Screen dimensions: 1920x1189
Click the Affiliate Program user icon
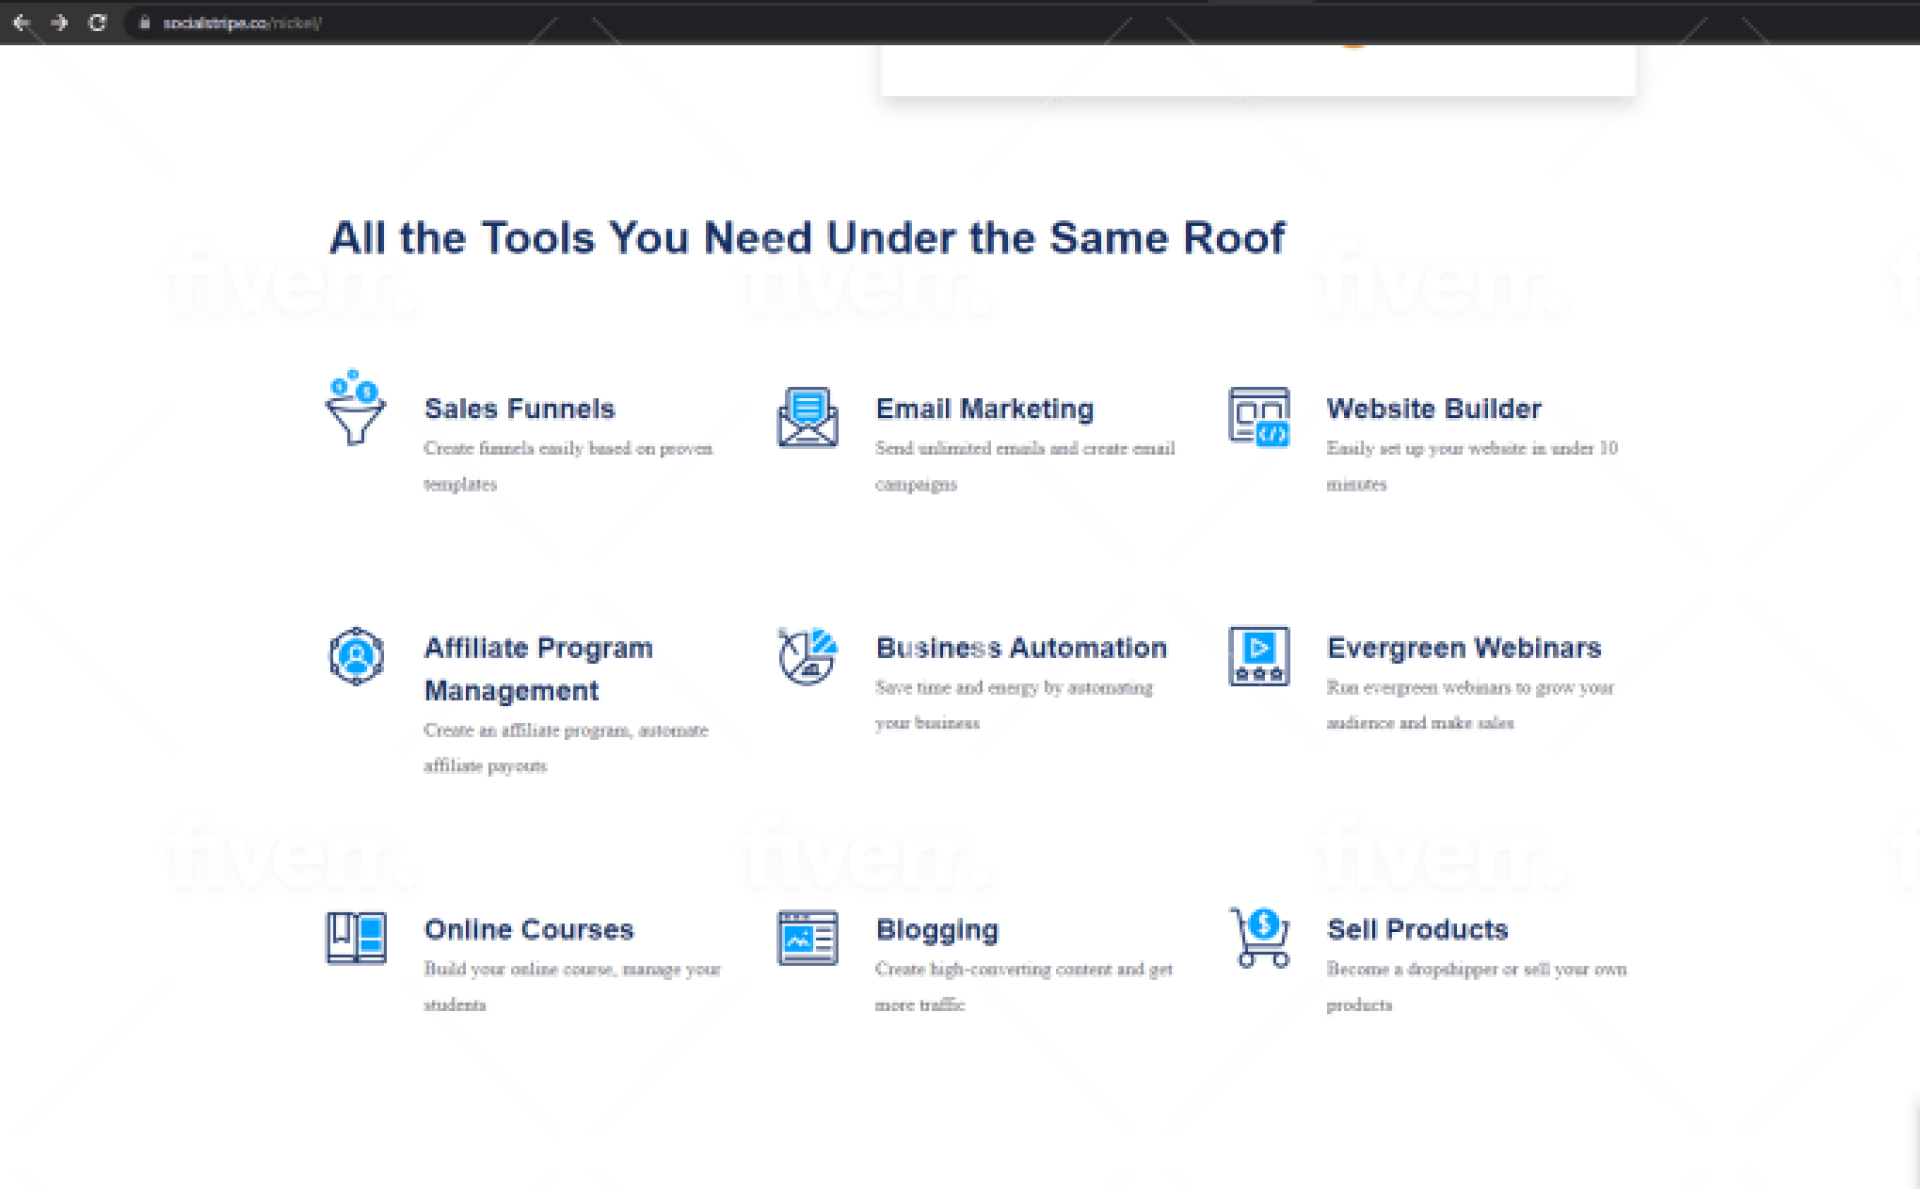(356, 656)
